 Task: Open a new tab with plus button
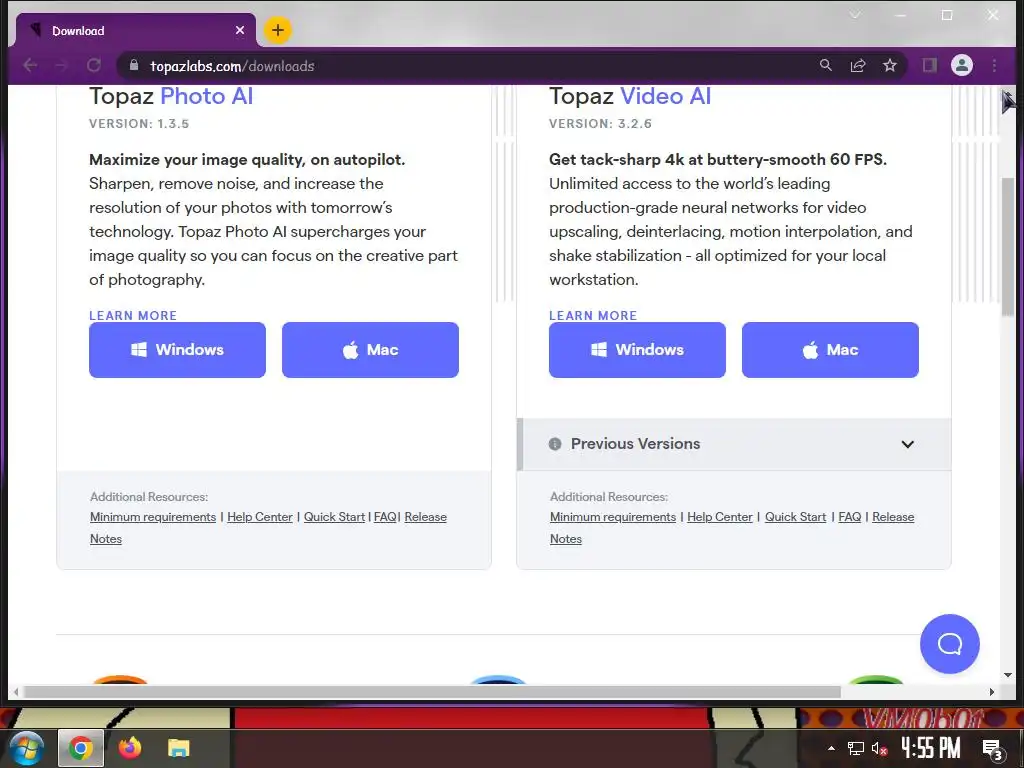pyautogui.click(x=278, y=30)
